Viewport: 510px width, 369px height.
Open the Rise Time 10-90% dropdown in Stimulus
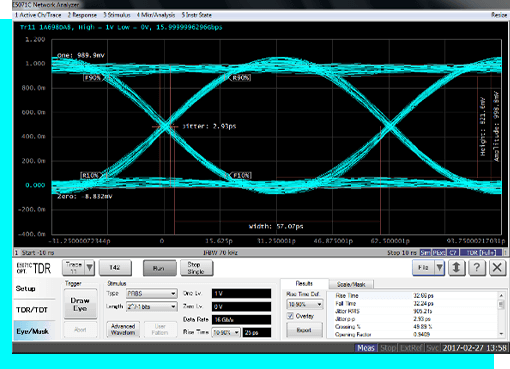tap(226, 332)
